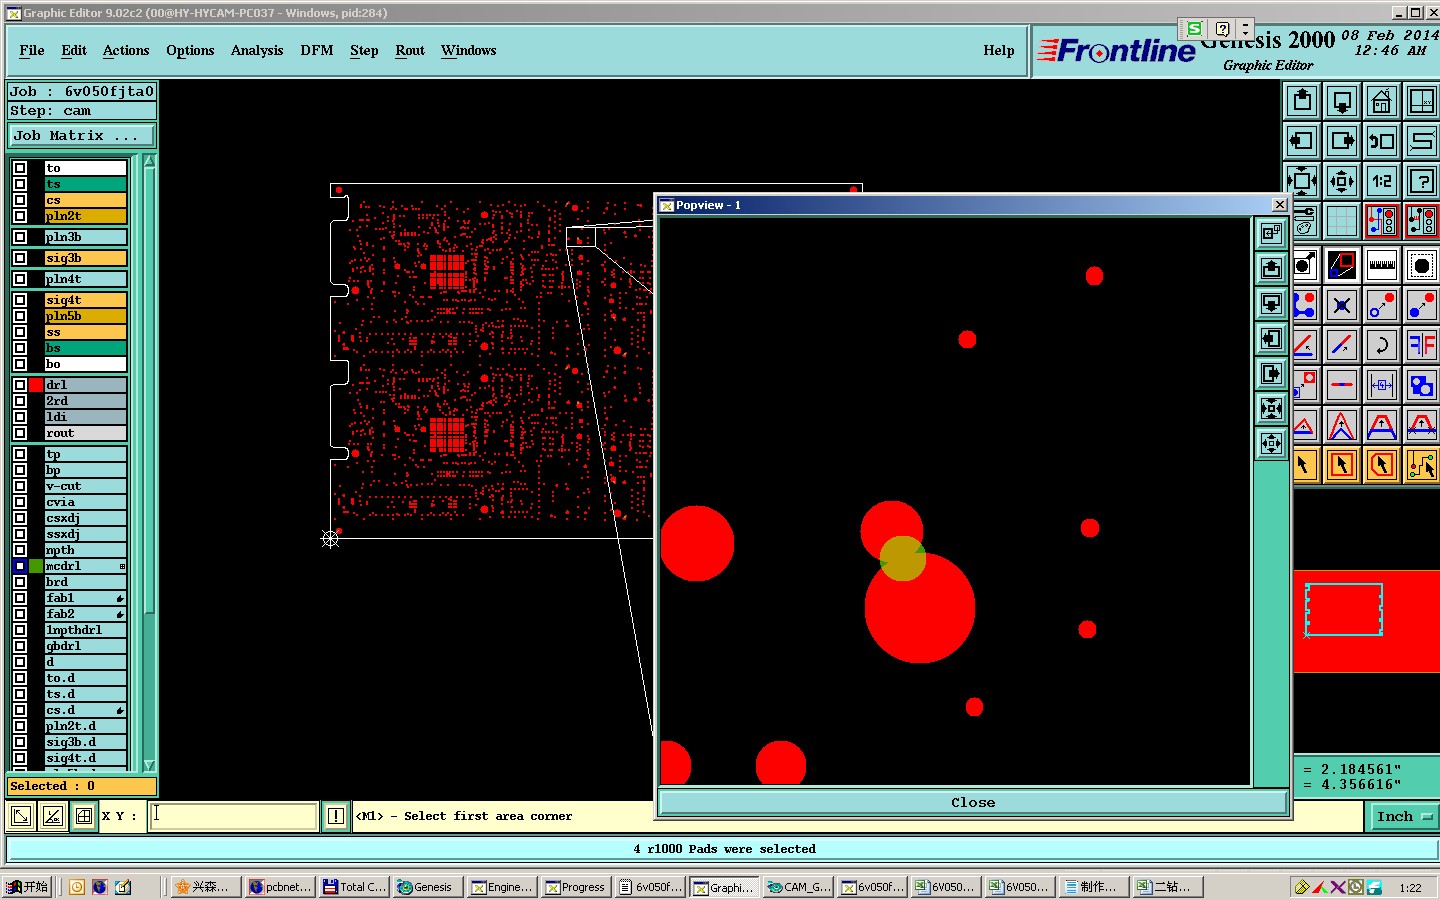Click the pan left view icon in main toolbar
This screenshot has height=900, width=1440.
(x=1302, y=141)
